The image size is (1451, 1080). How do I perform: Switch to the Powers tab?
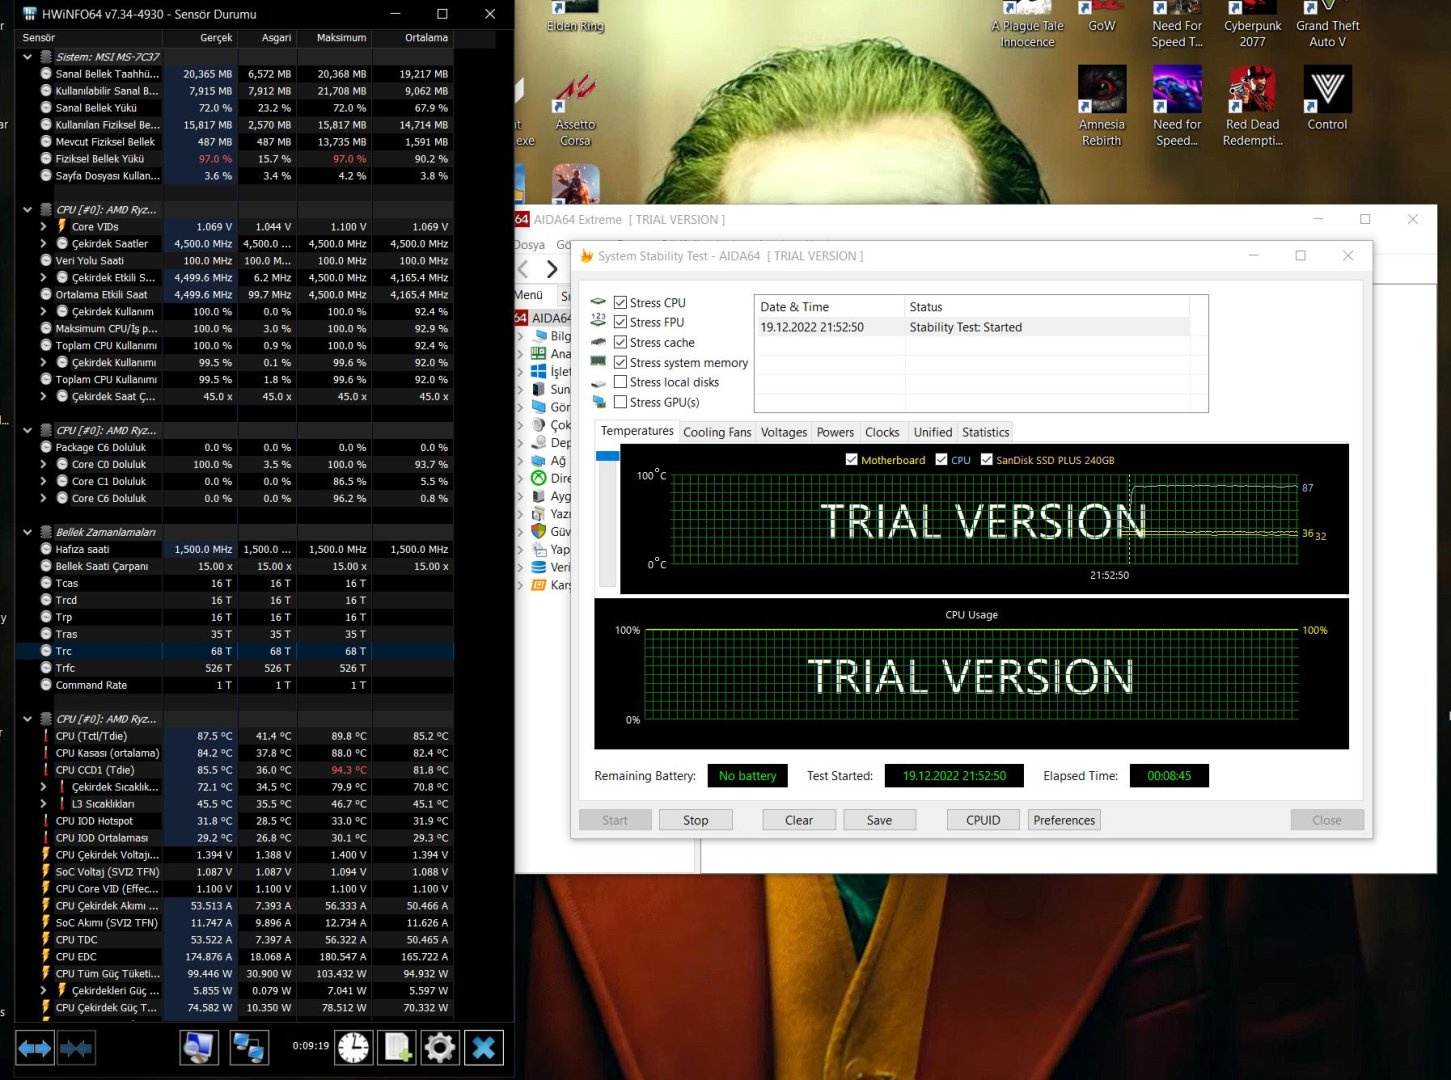point(835,432)
